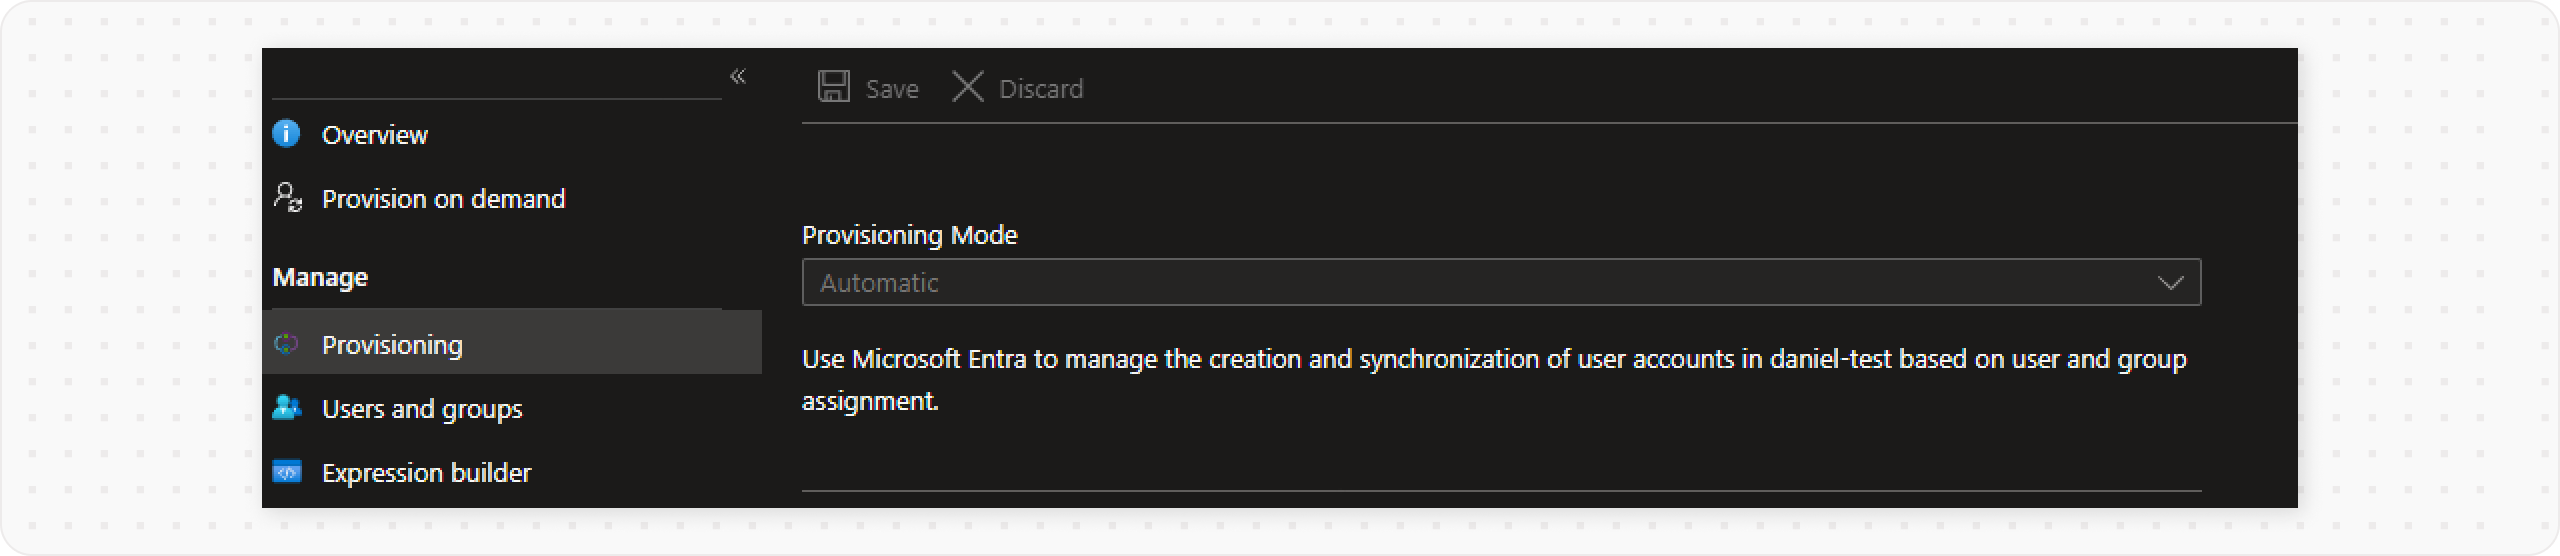
Task: Click the Provision on demand user-sync icon
Action: tap(288, 198)
